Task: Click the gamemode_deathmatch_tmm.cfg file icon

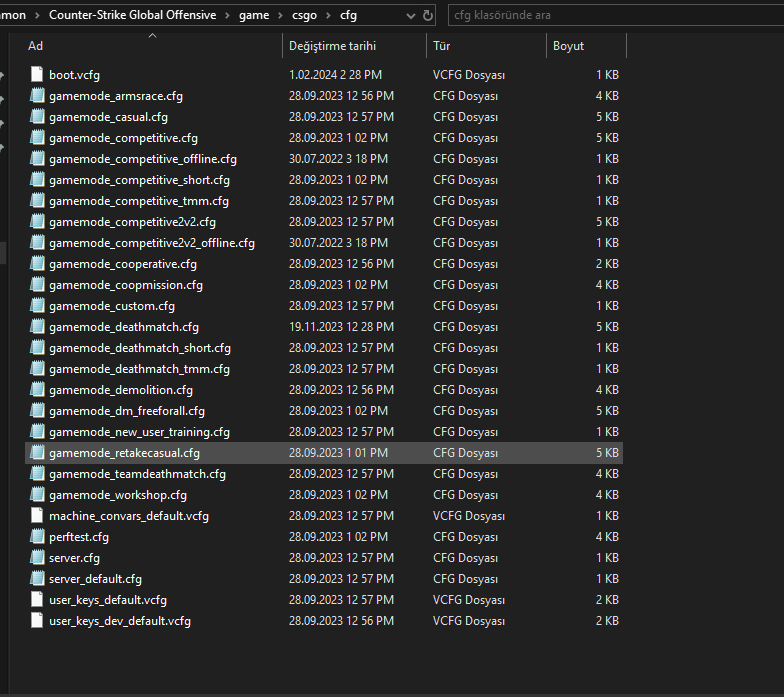Action: point(37,368)
